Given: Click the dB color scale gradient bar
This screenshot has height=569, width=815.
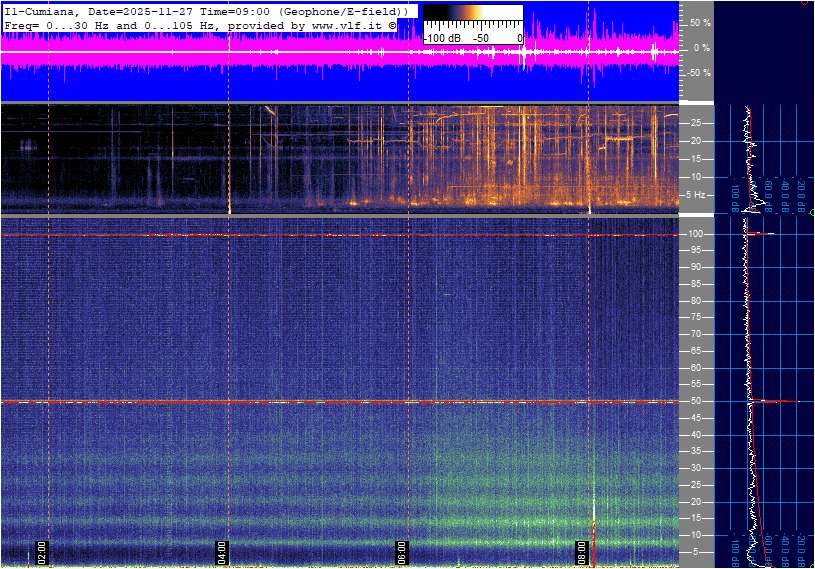Looking at the screenshot, I should (x=472, y=17).
